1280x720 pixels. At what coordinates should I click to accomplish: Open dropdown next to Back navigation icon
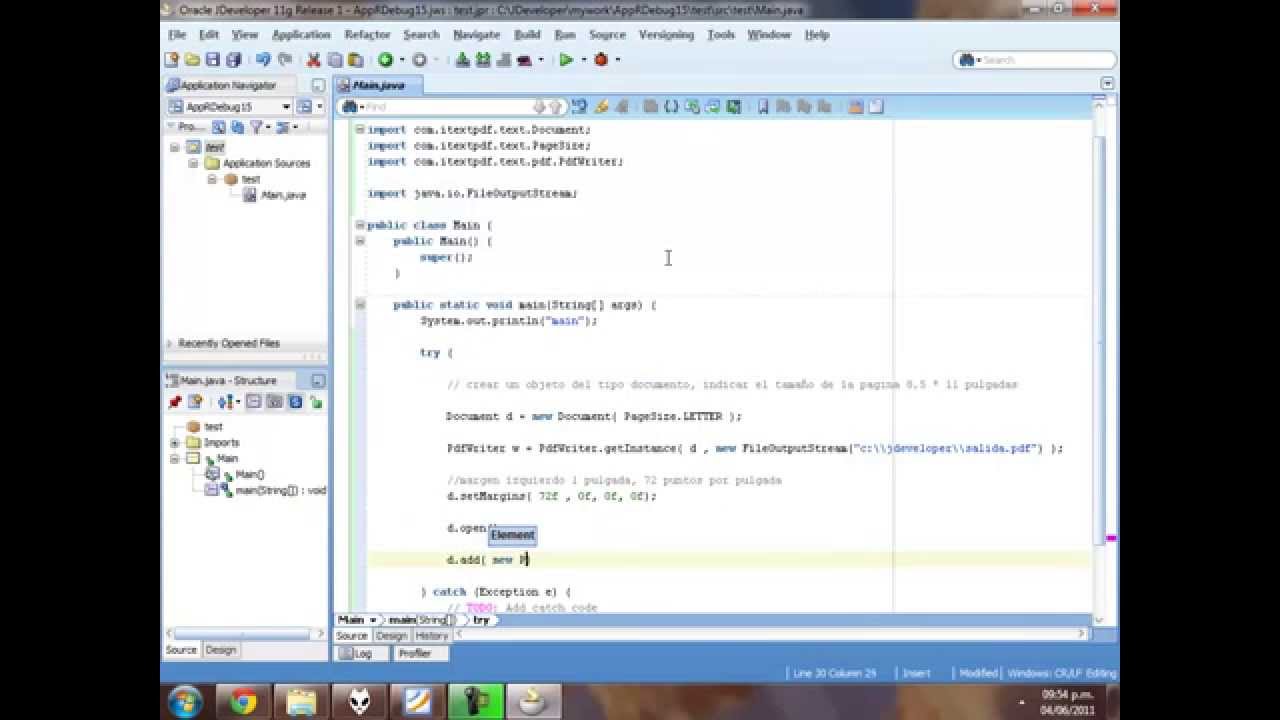point(400,60)
